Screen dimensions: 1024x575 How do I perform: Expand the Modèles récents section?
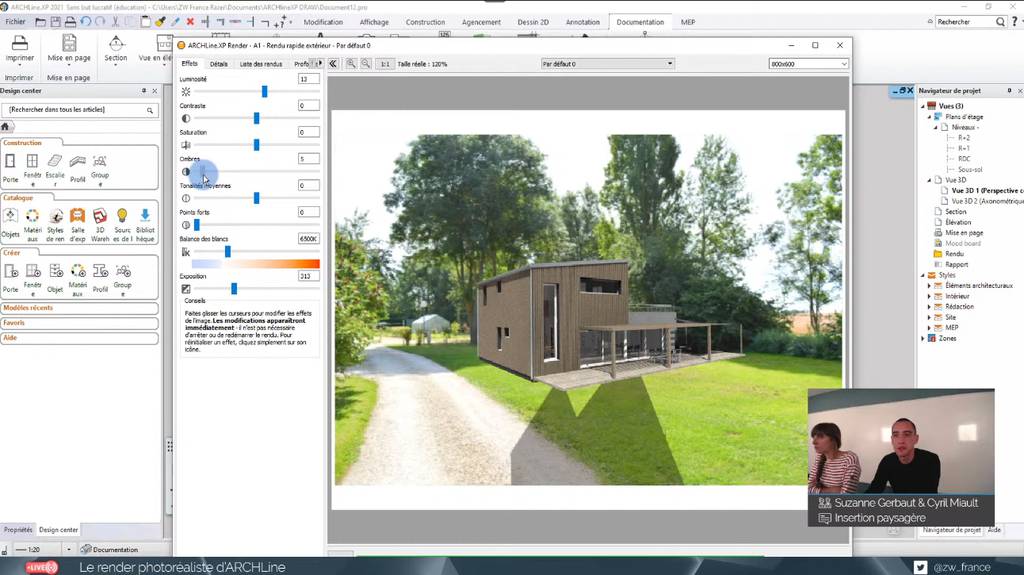79,308
